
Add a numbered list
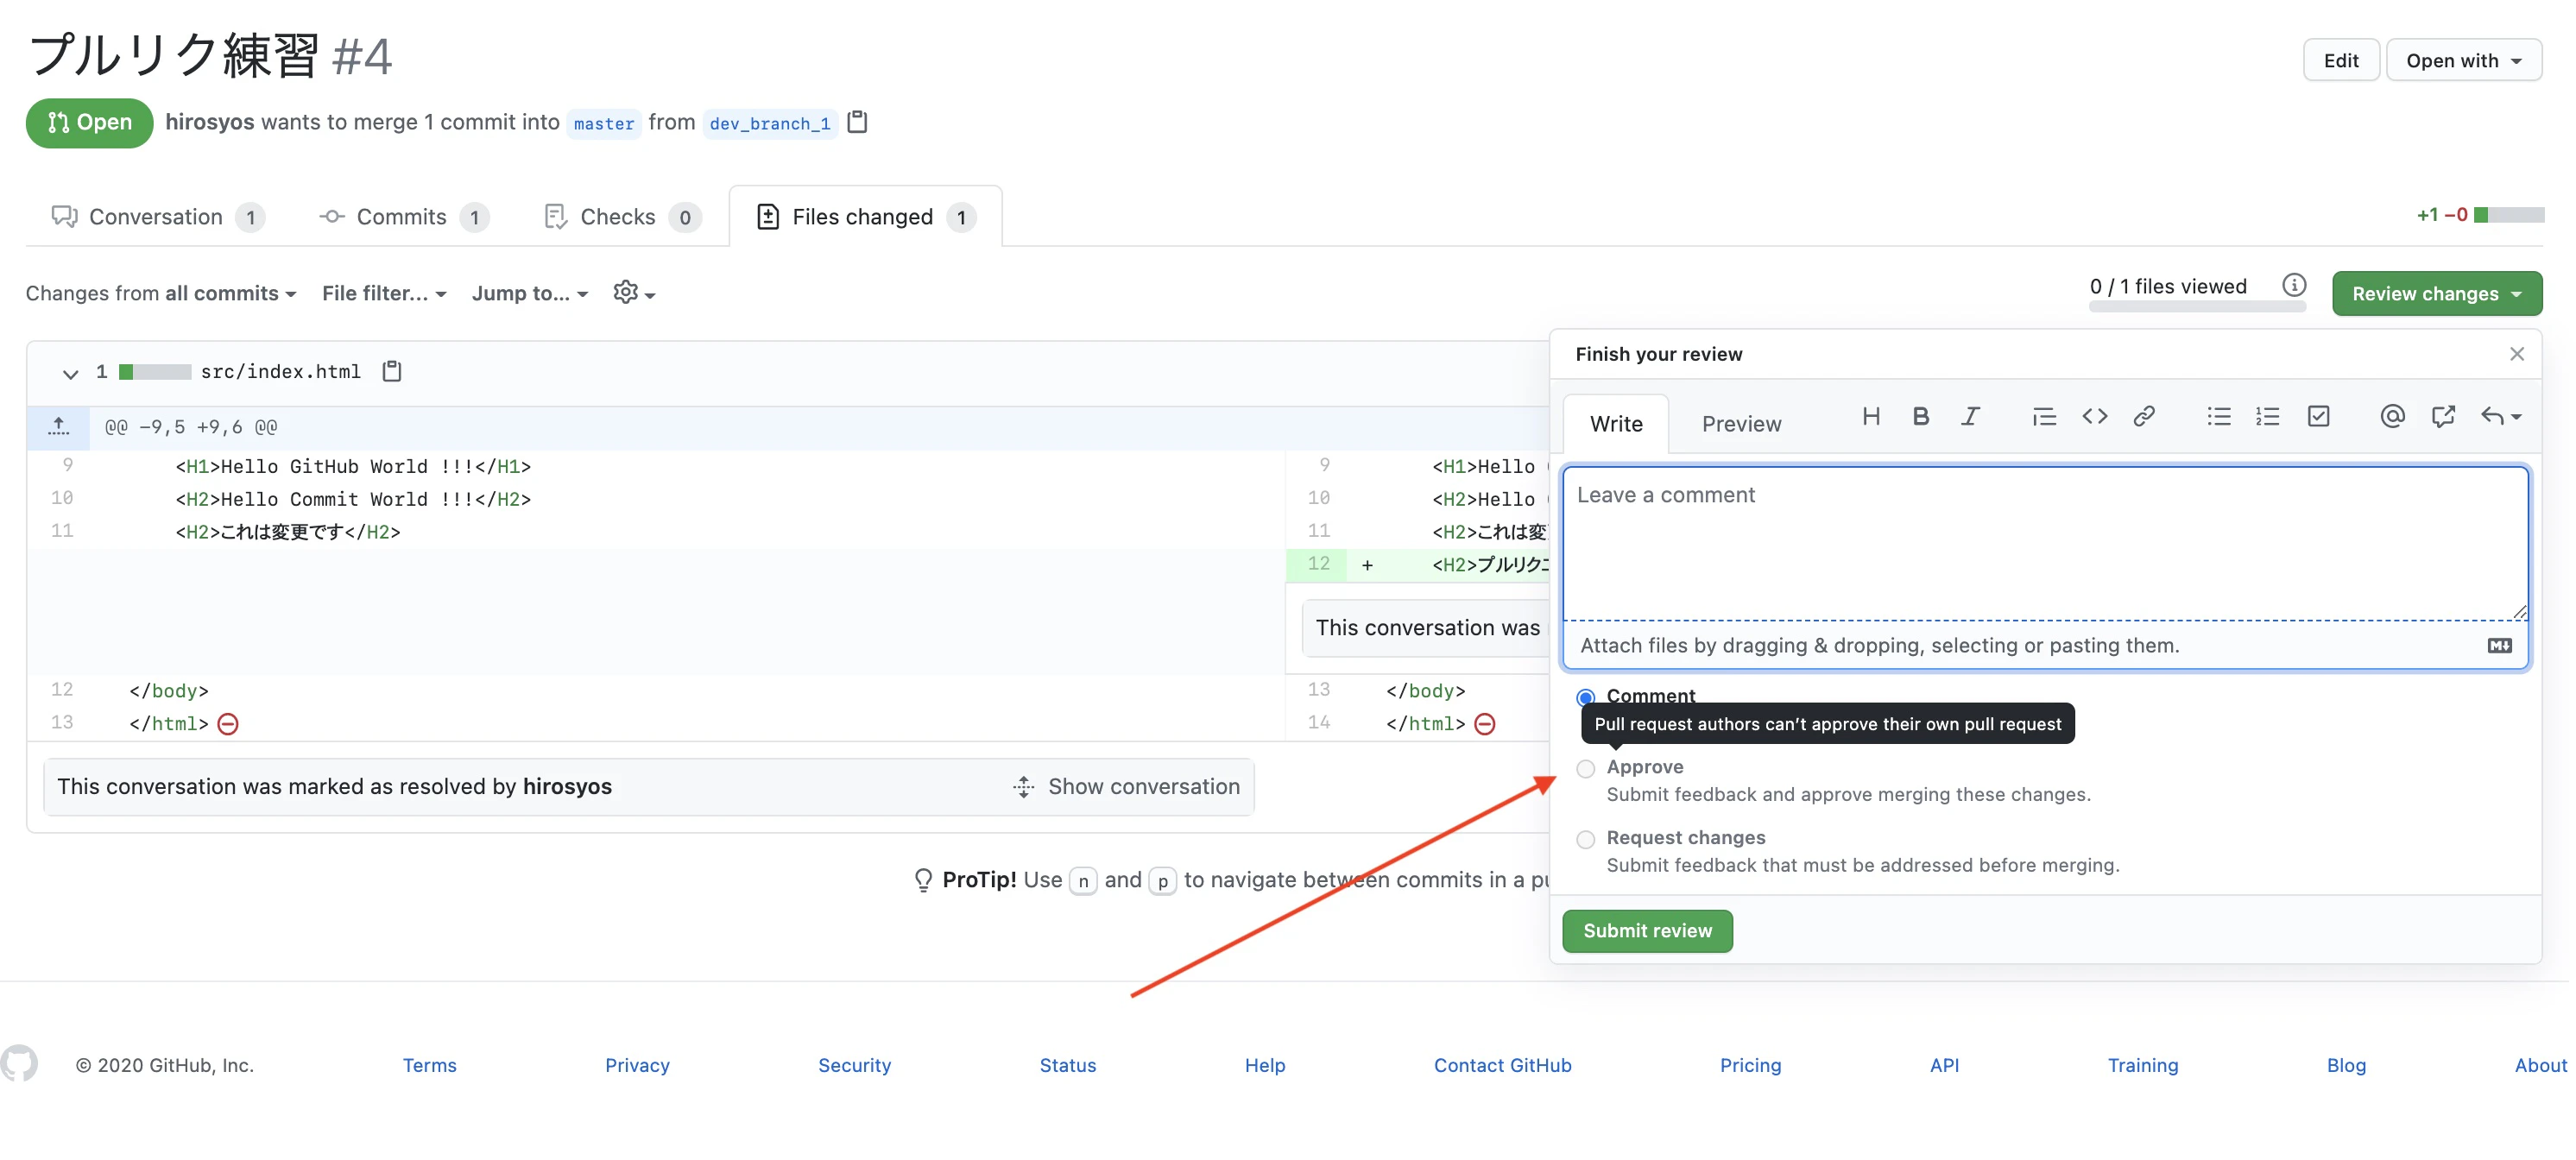coord(2267,417)
